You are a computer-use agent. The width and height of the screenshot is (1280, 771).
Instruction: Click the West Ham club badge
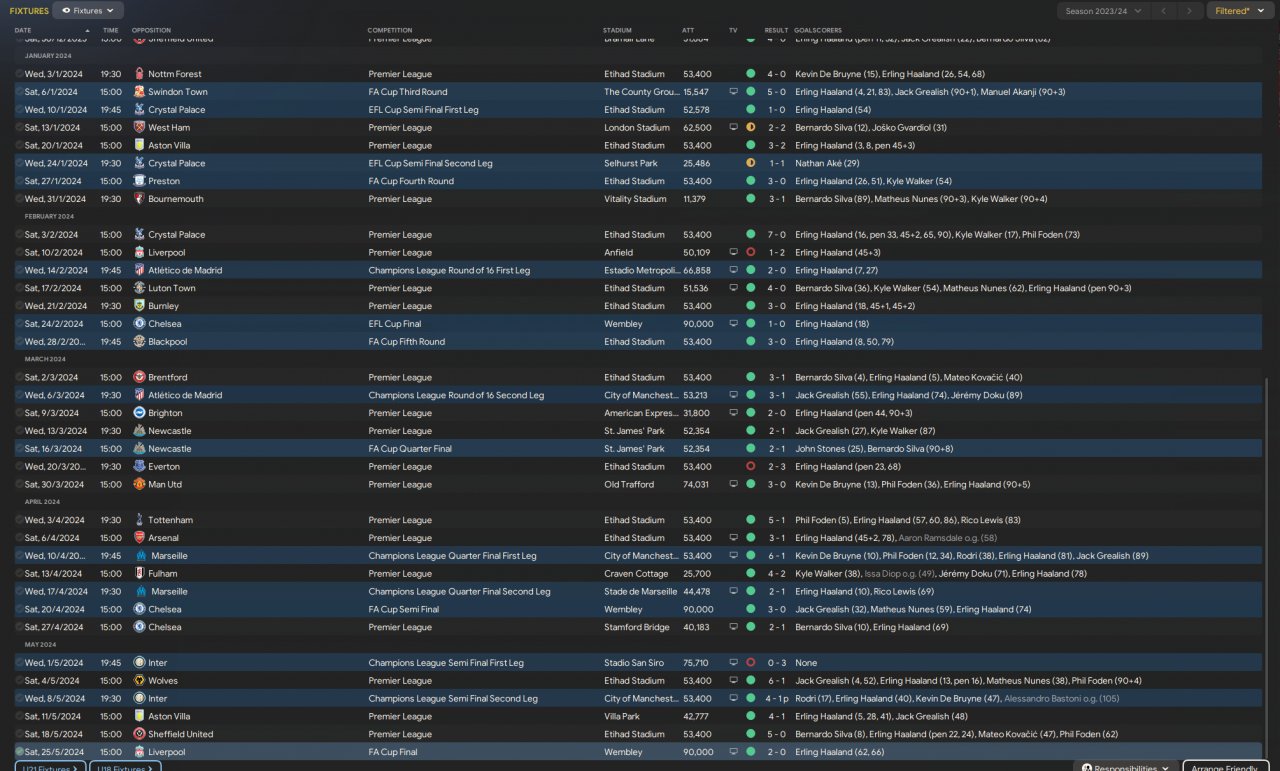click(139, 128)
